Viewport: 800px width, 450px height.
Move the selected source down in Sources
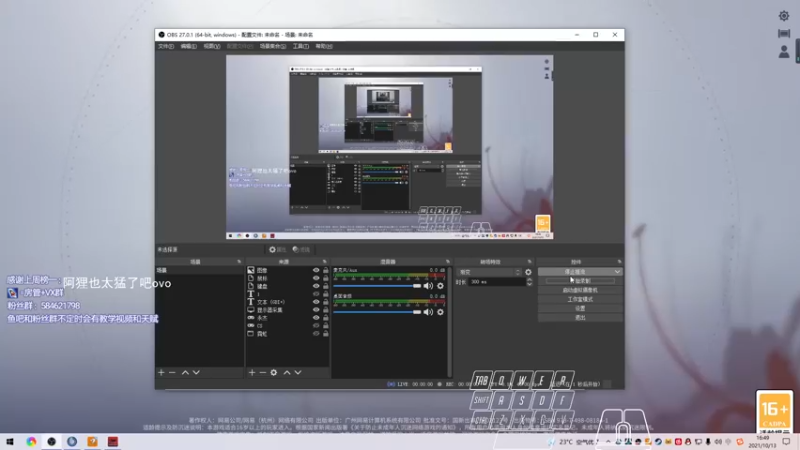pos(298,373)
